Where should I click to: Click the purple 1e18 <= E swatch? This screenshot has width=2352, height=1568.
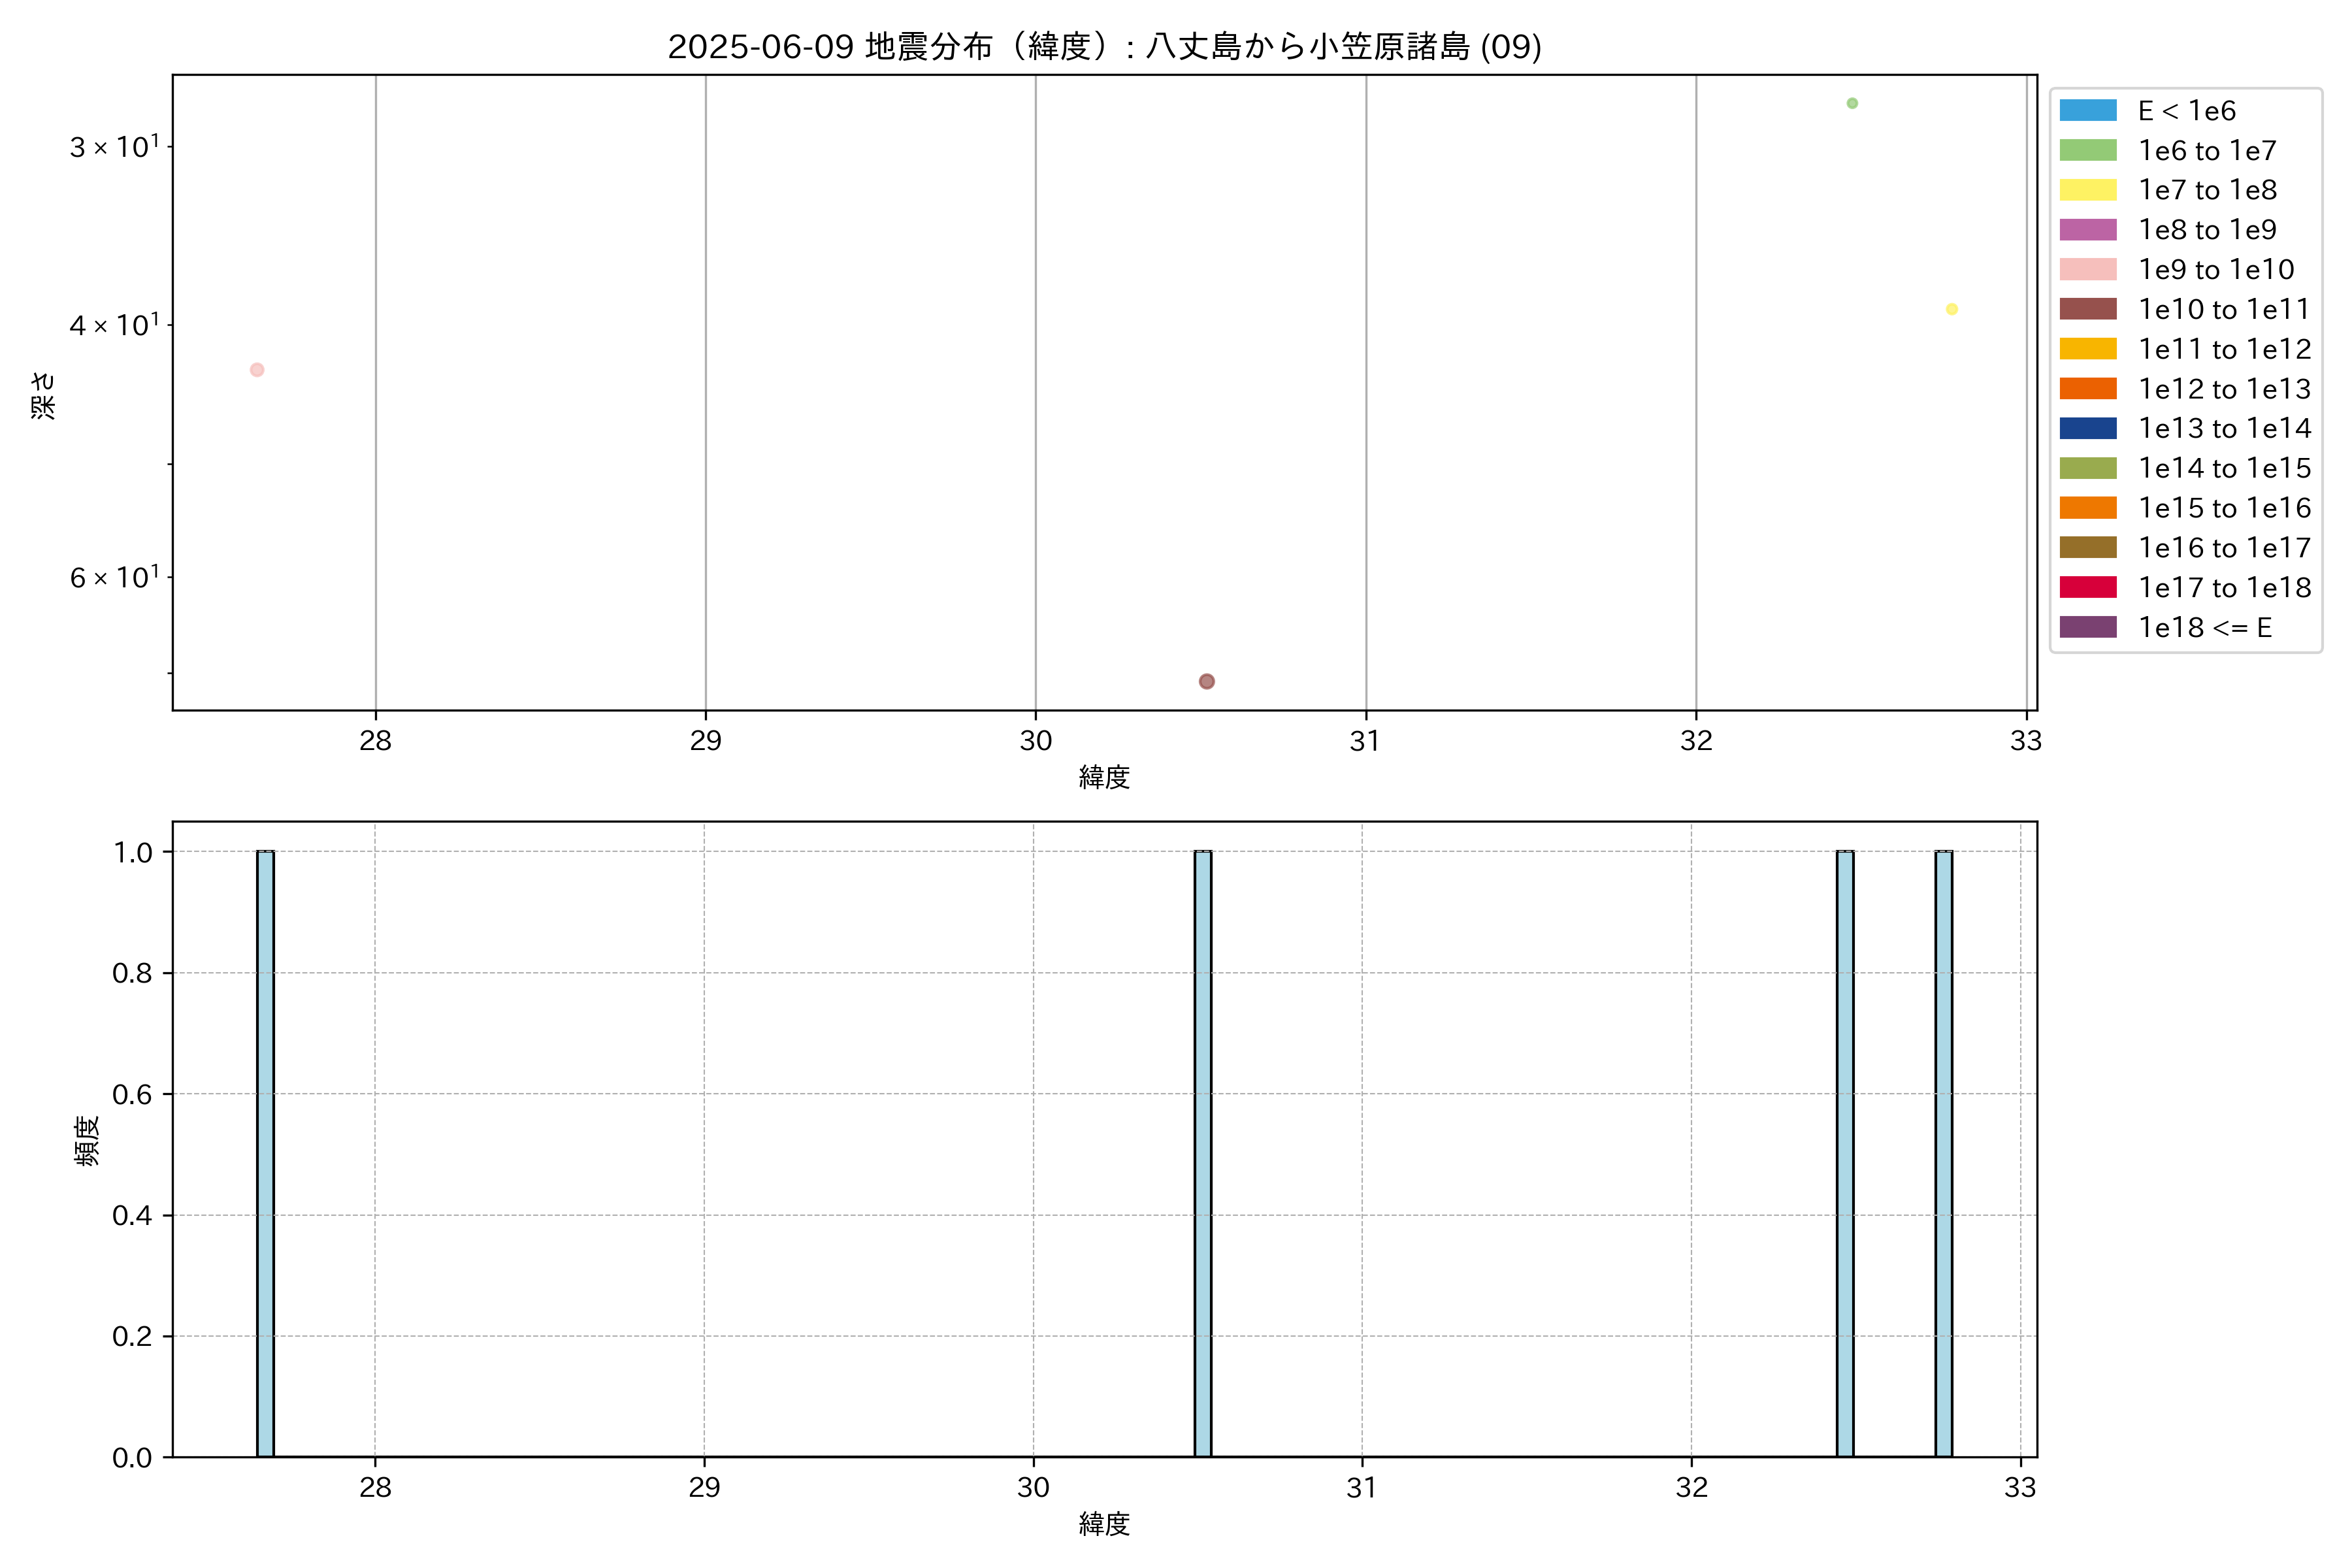coord(2088,627)
